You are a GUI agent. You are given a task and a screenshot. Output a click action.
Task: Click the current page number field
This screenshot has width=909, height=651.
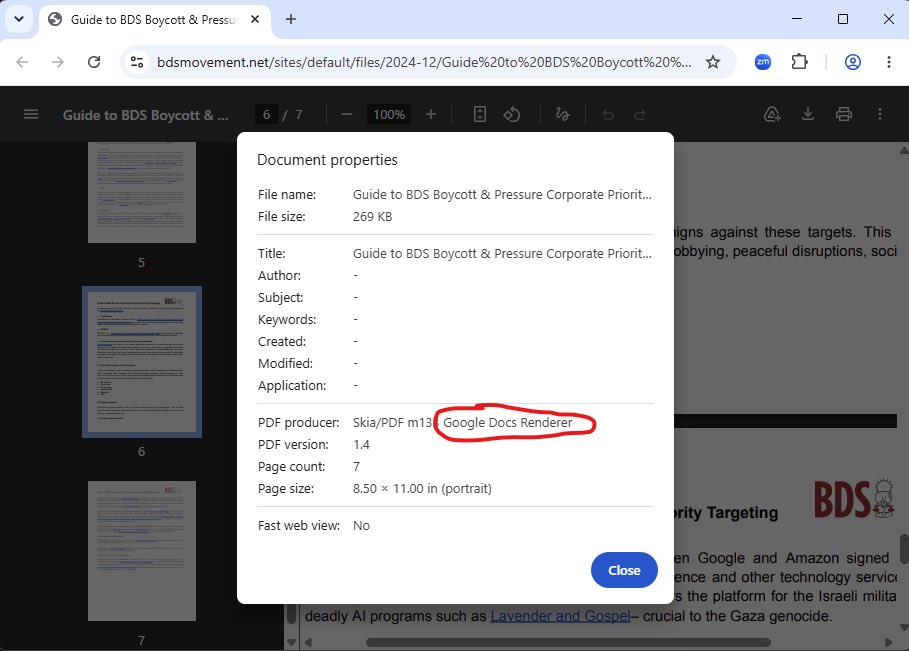tap(266, 114)
